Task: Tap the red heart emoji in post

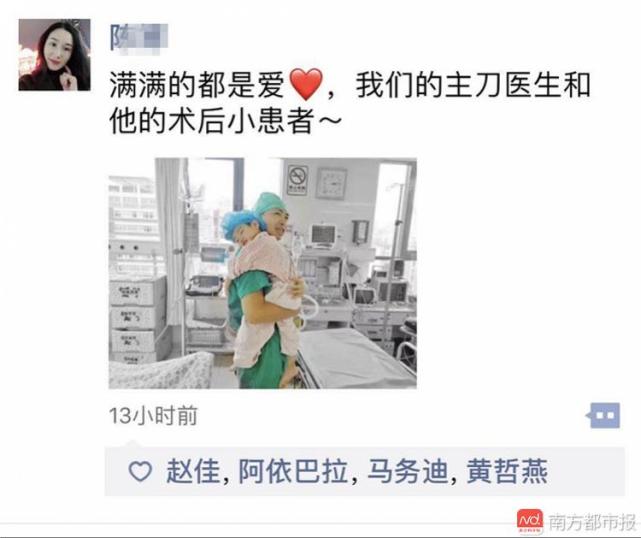Action: [306, 85]
